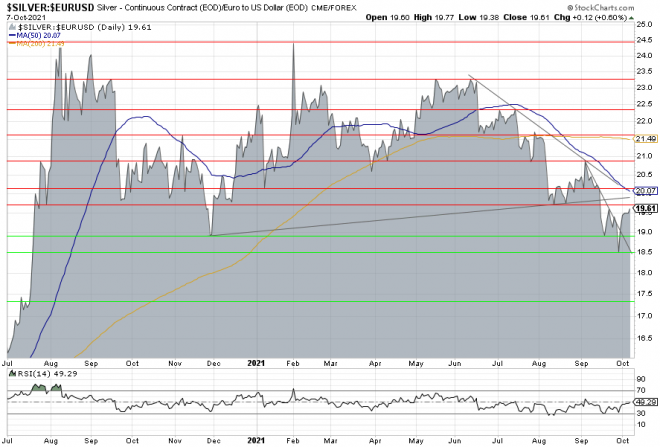This screenshot has width=660, height=447.
Task: Click the RSI(14) 49.29 indicator label
Action: (x=36, y=374)
